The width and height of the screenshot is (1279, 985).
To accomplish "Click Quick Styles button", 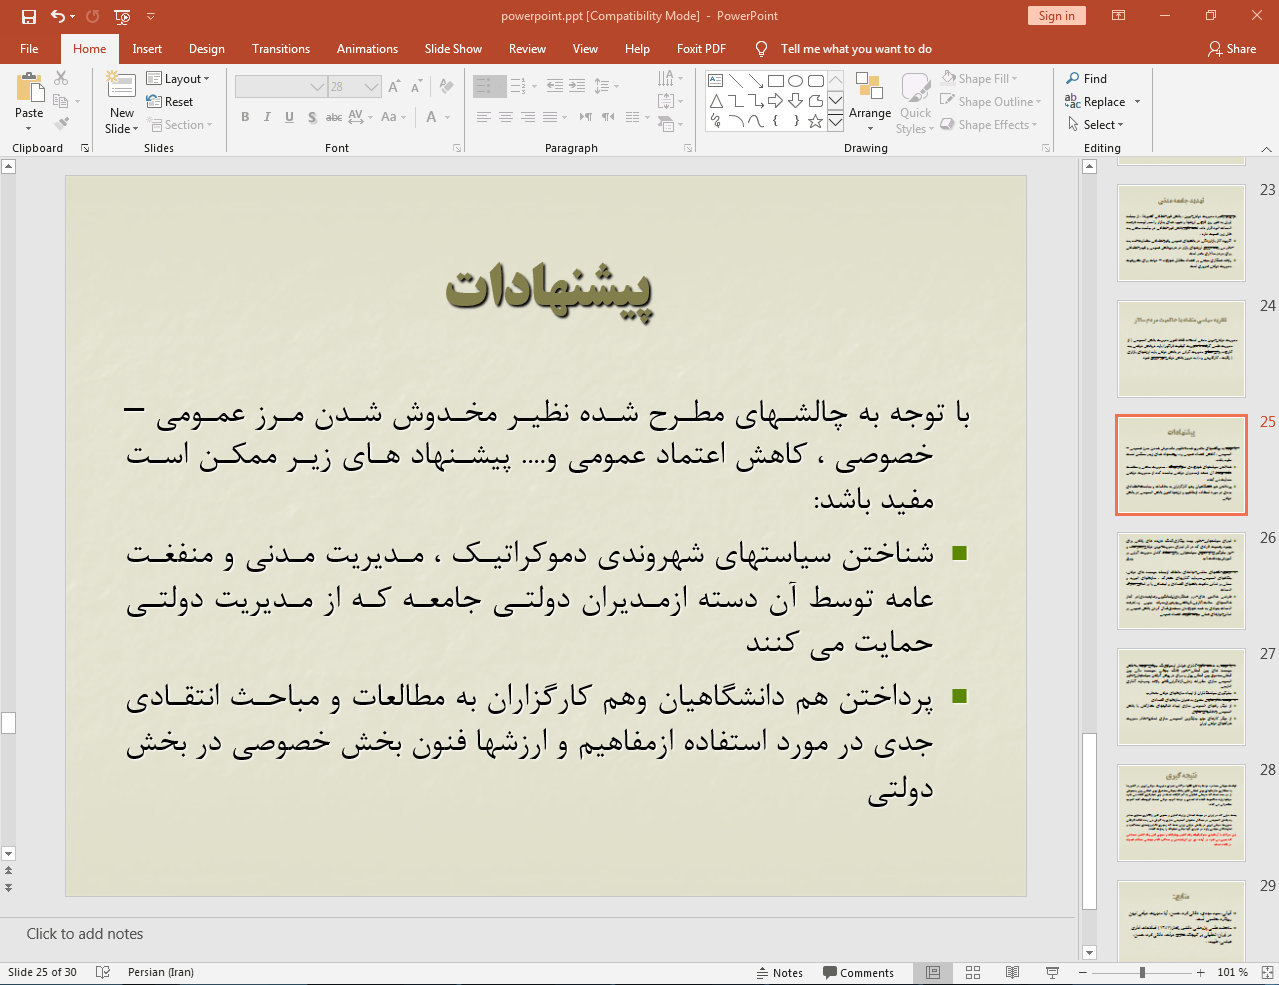I will pyautogui.click(x=915, y=103).
